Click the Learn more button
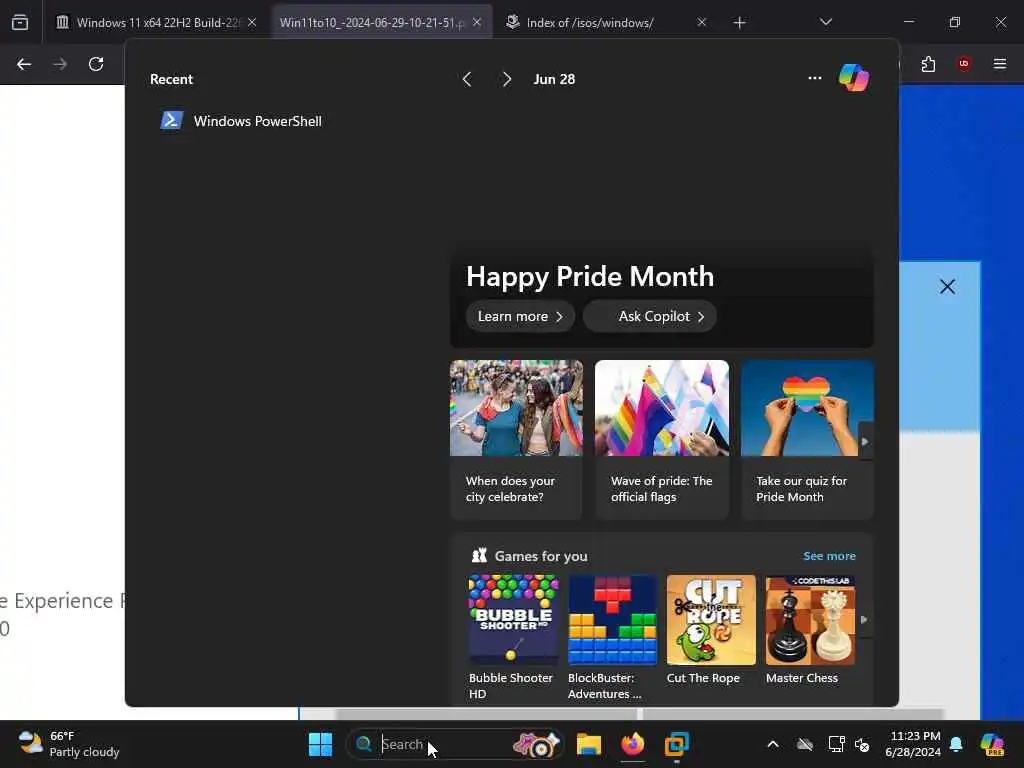The width and height of the screenshot is (1024, 768). pos(520,316)
